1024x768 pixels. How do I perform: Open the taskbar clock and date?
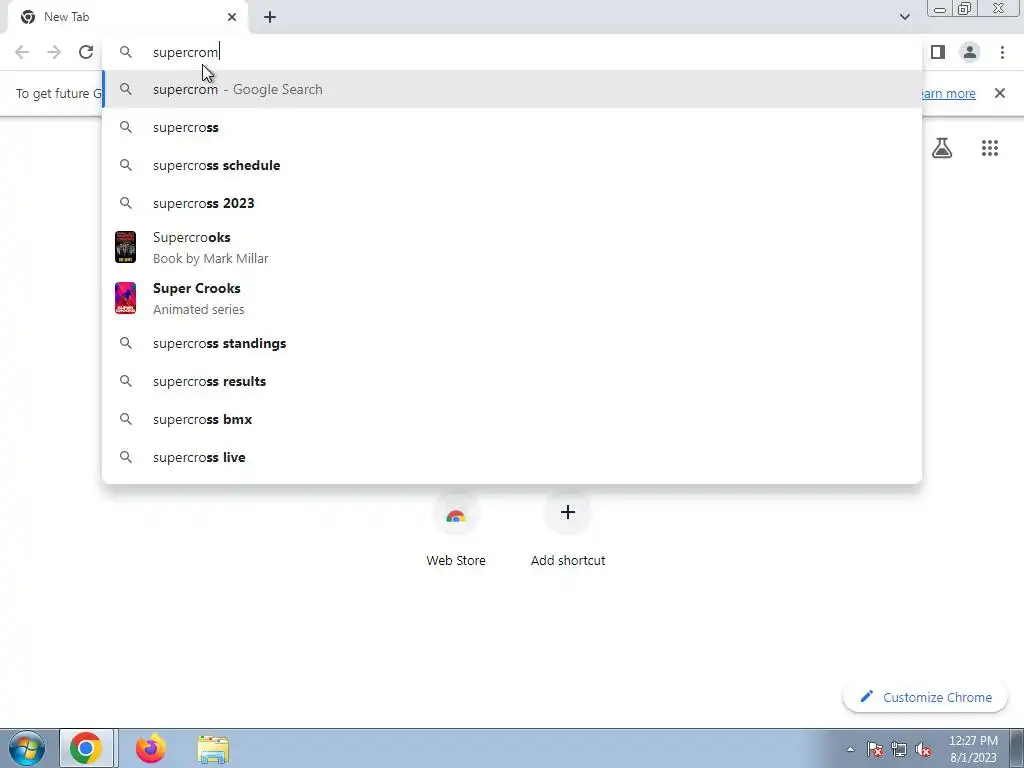tap(973, 749)
